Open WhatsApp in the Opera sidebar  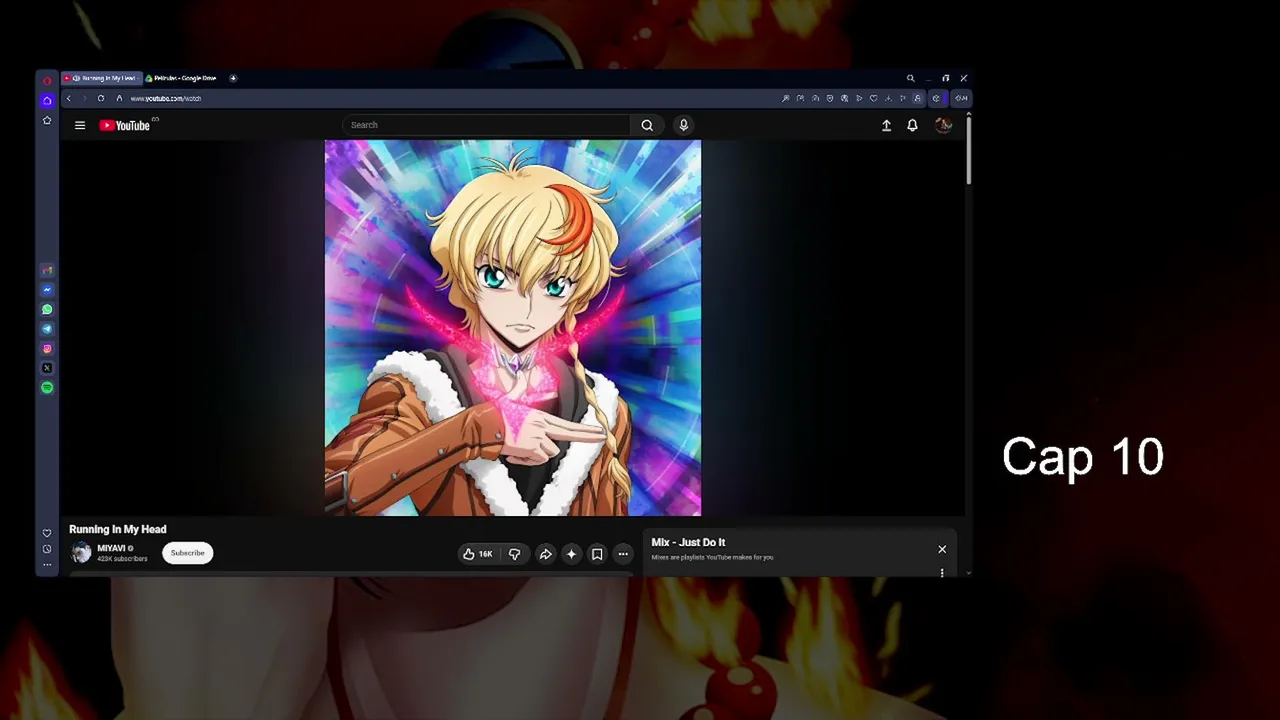[x=47, y=309]
